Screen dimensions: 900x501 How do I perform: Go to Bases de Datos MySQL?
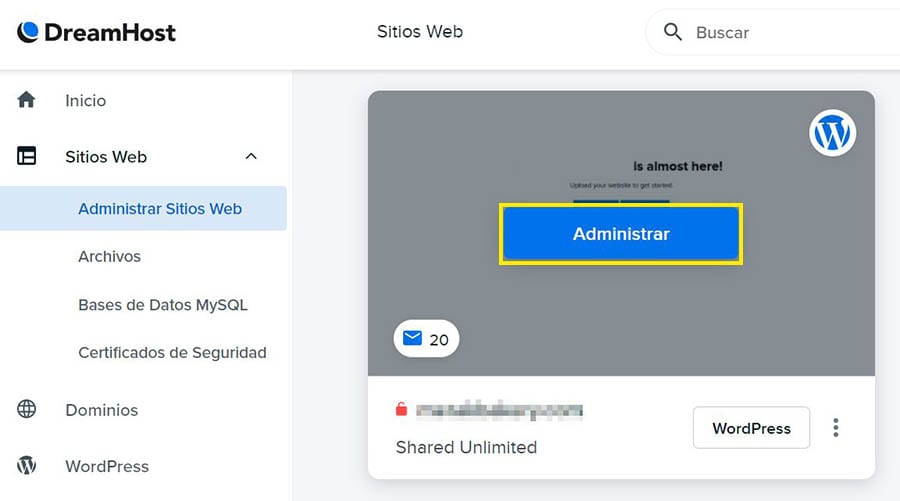tap(163, 305)
